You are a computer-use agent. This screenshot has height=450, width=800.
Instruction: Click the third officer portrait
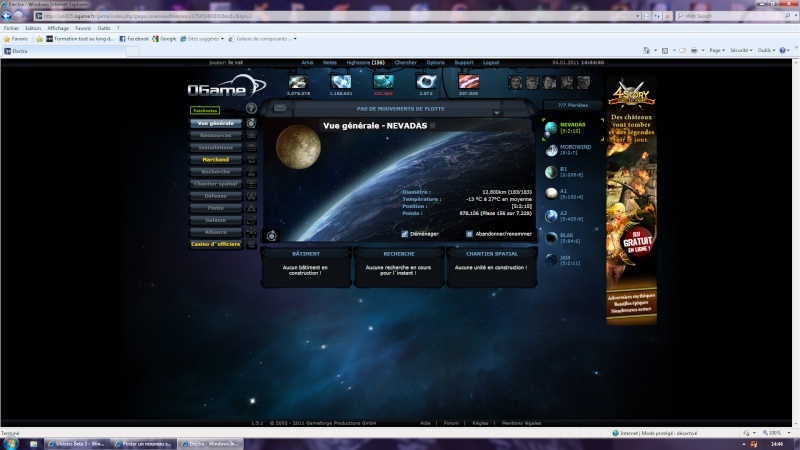[549, 82]
